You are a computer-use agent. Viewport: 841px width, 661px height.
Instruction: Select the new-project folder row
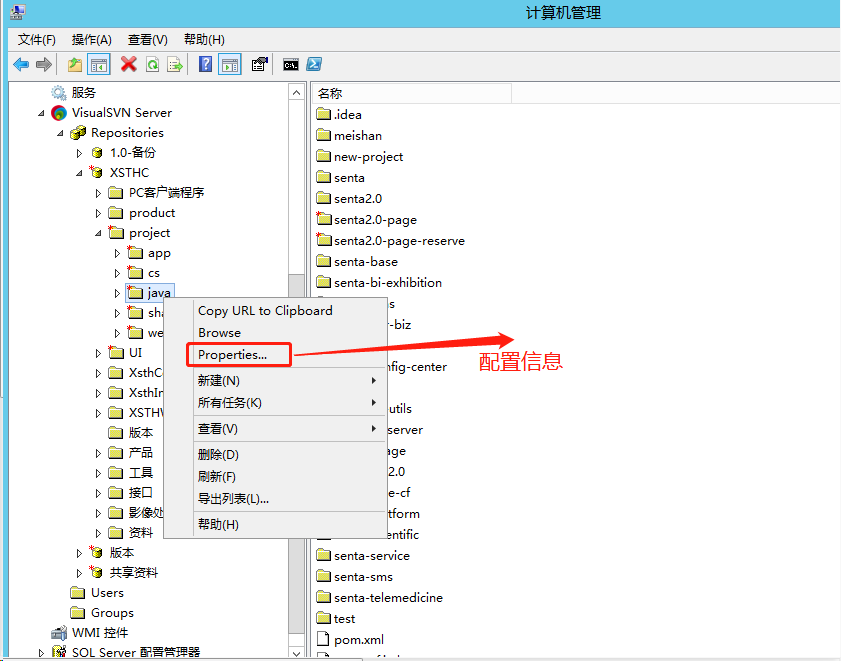[x=360, y=157]
